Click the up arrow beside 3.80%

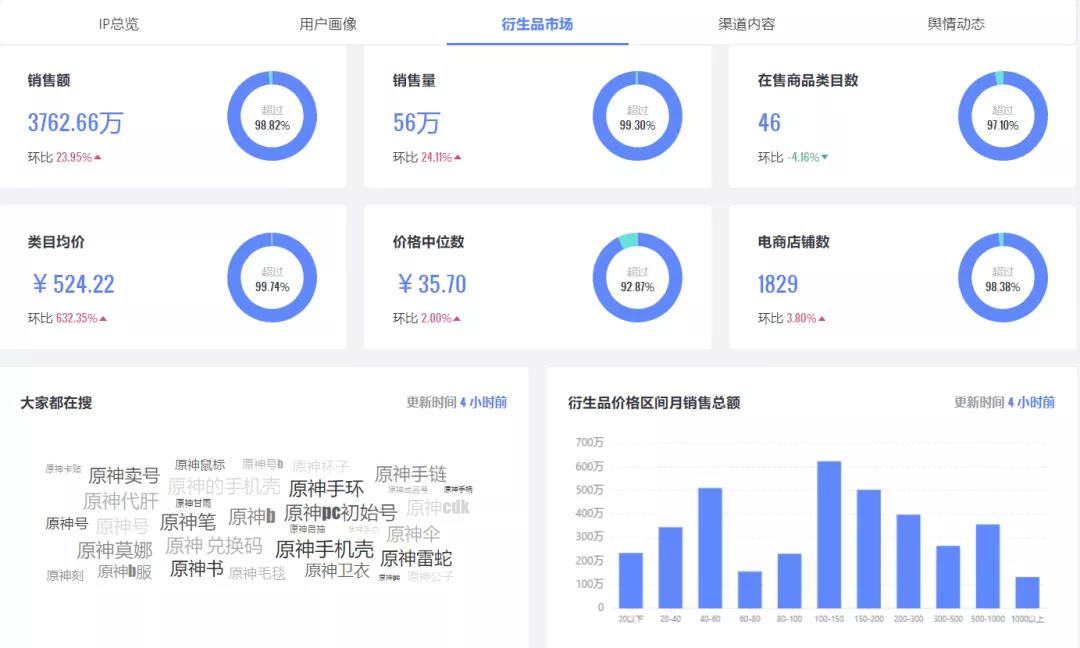coord(822,319)
